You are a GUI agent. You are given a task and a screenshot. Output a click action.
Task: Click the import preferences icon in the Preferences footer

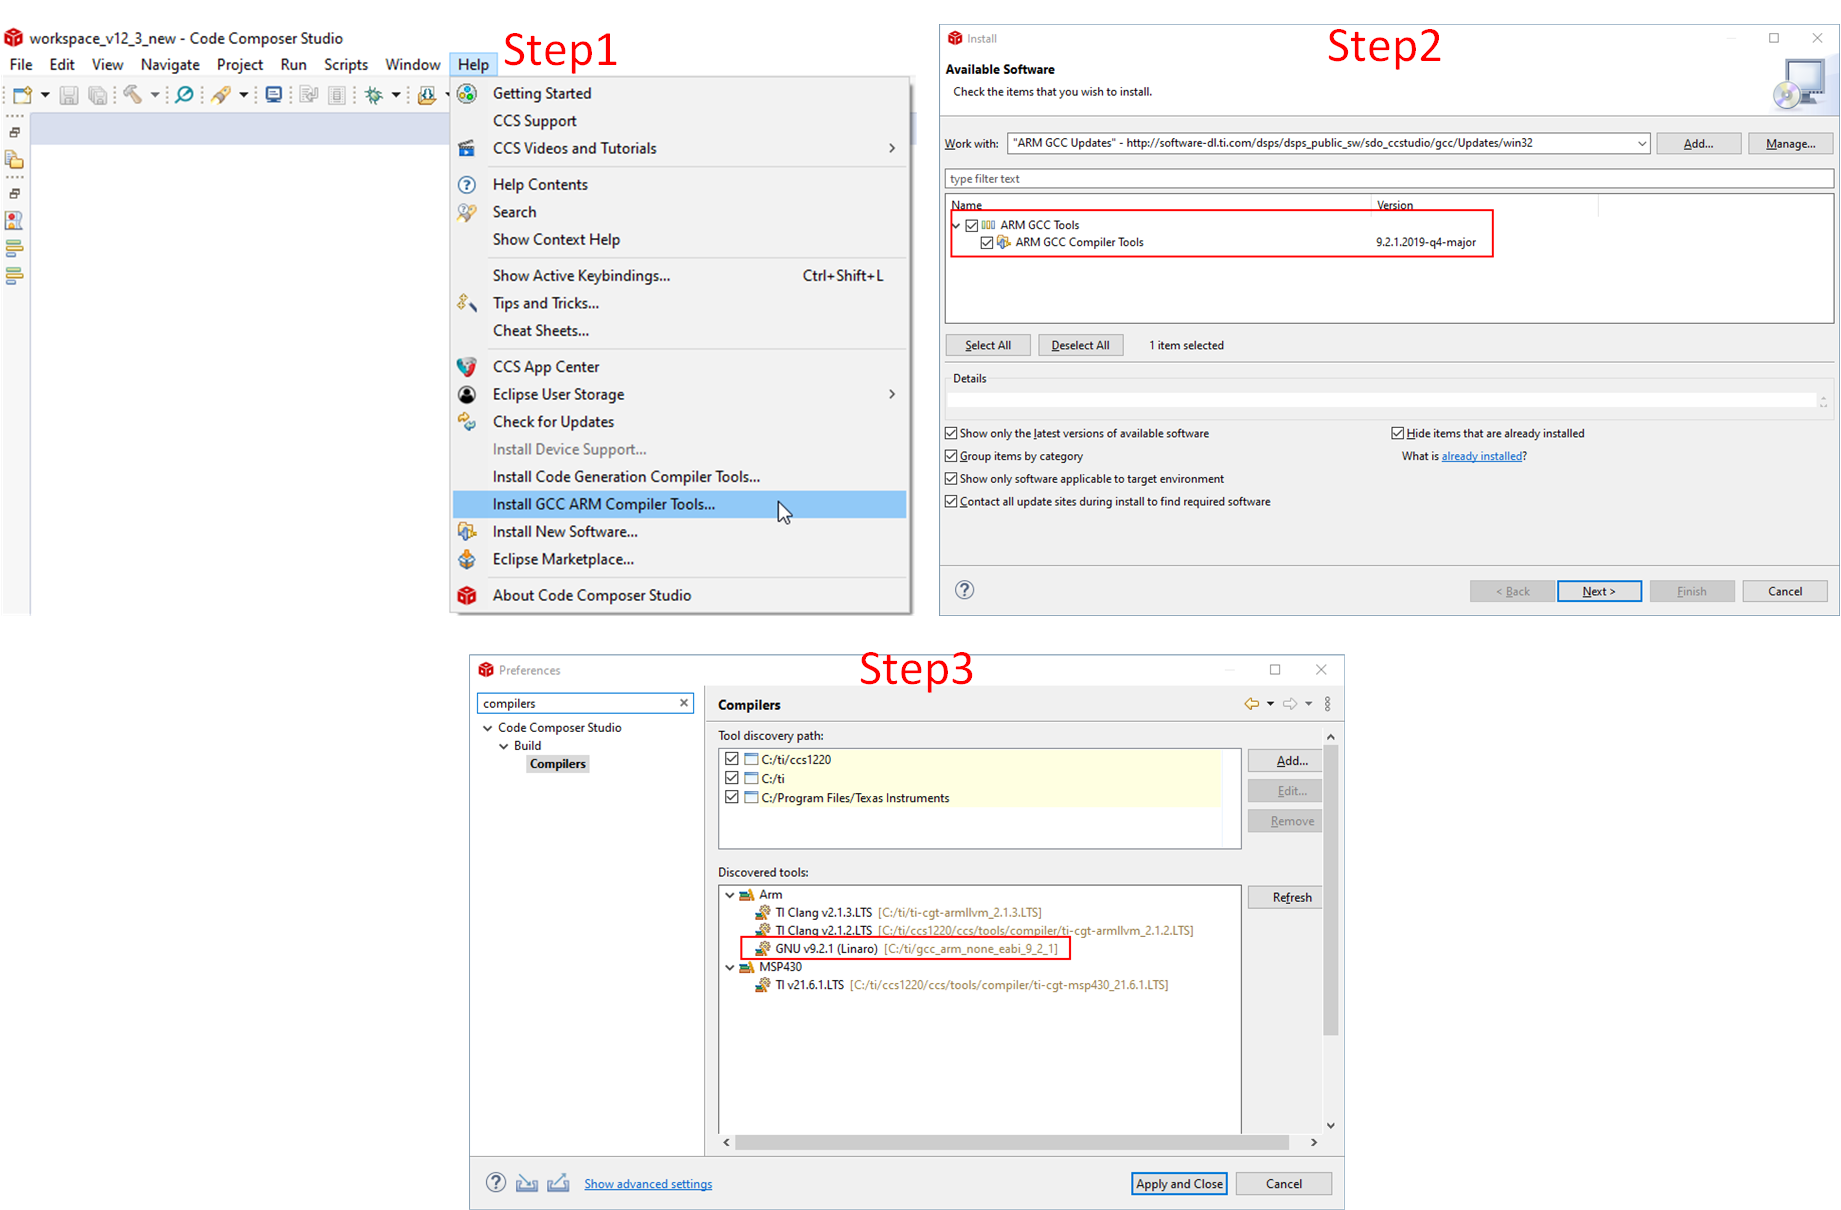pos(527,1183)
